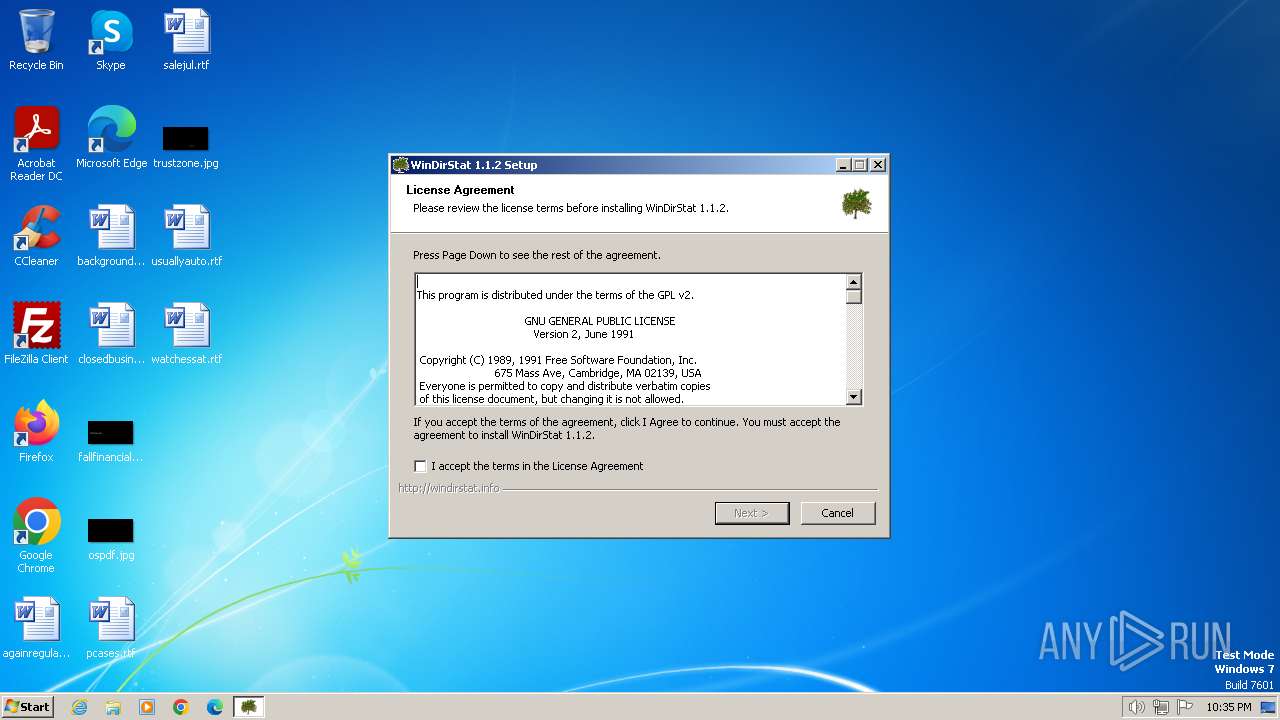The height and width of the screenshot is (720, 1280).
Task: Launch FileZilla Client shortcut
Action: click(x=36, y=334)
